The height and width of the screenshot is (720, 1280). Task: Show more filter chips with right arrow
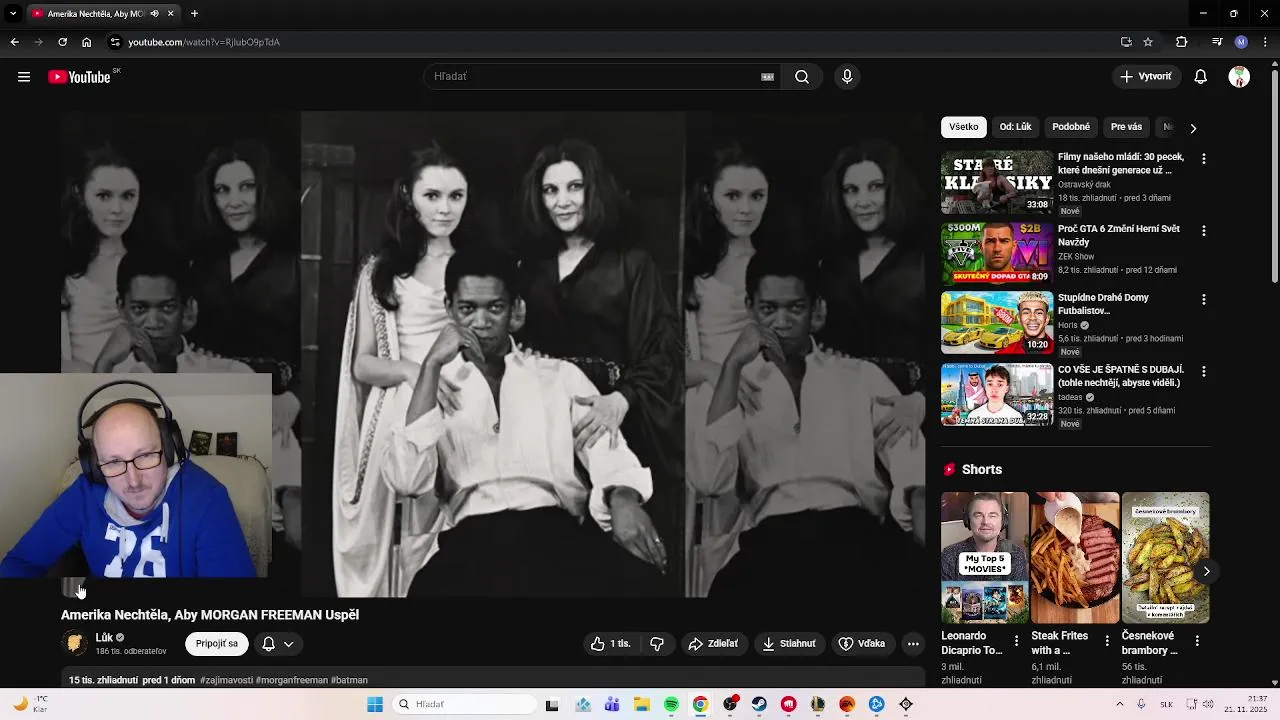click(1192, 128)
